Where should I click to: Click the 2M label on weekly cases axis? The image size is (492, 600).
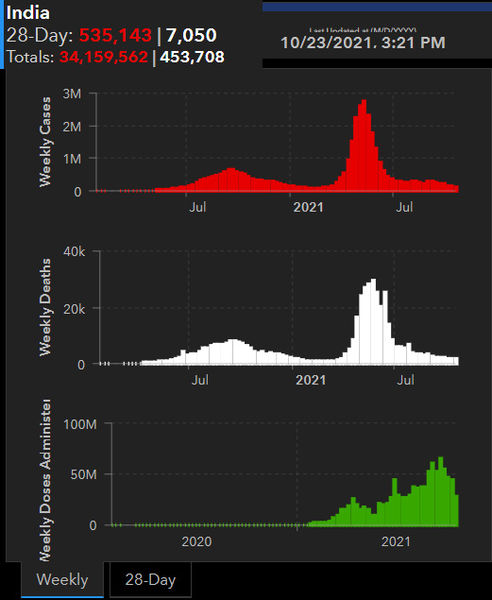pyautogui.click(x=72, y=127)
